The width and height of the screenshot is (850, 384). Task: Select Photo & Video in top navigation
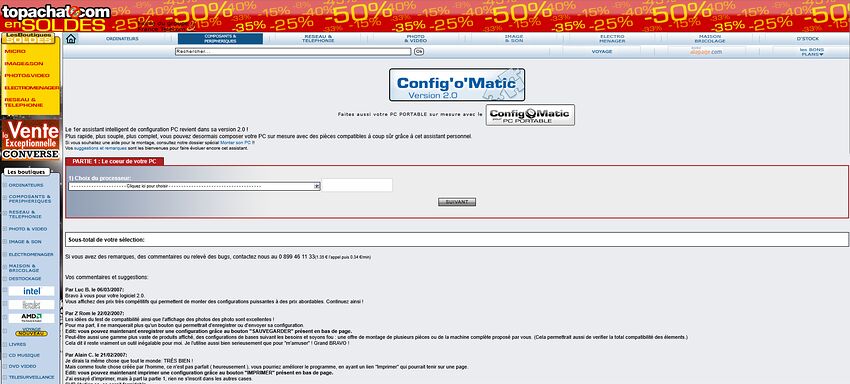415,39
